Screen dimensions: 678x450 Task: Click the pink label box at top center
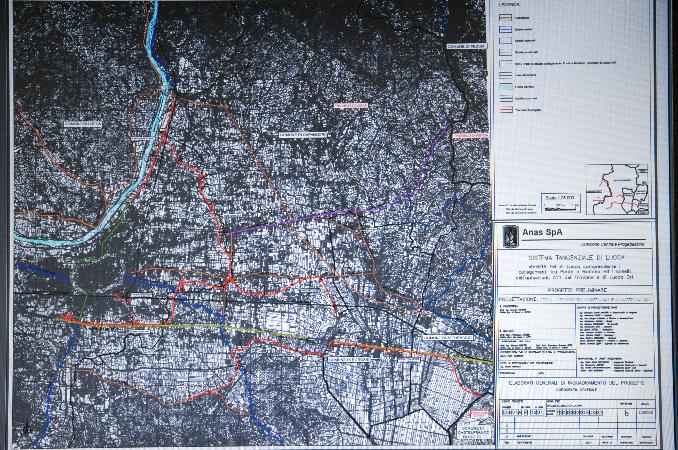point(351,104)
